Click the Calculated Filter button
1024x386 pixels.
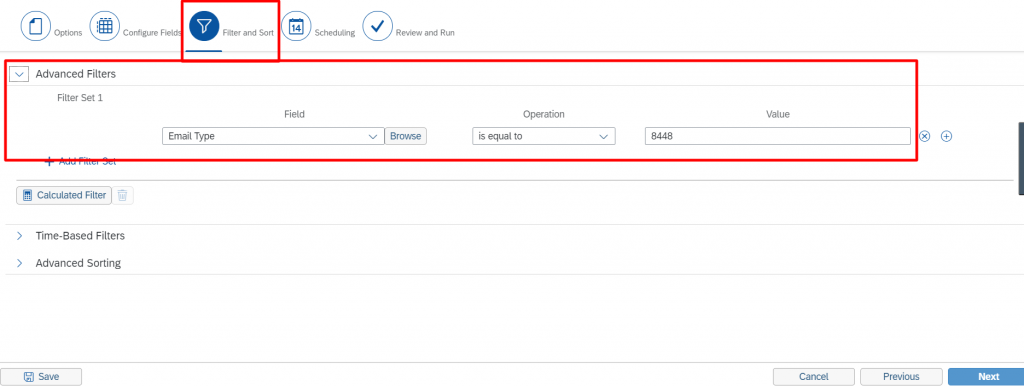[x=64, y=195]
